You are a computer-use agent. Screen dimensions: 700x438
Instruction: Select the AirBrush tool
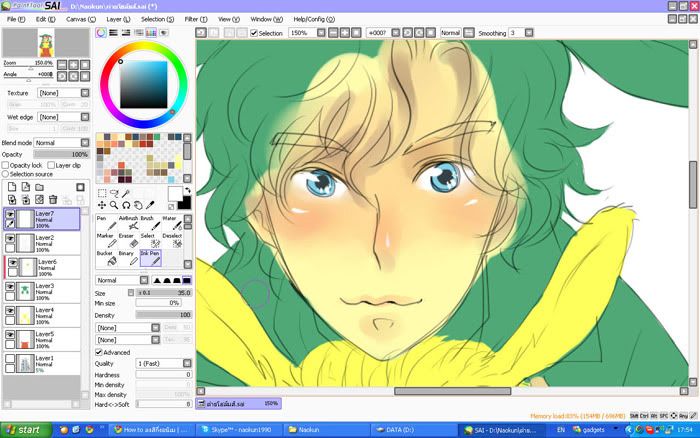pos(128,224)
